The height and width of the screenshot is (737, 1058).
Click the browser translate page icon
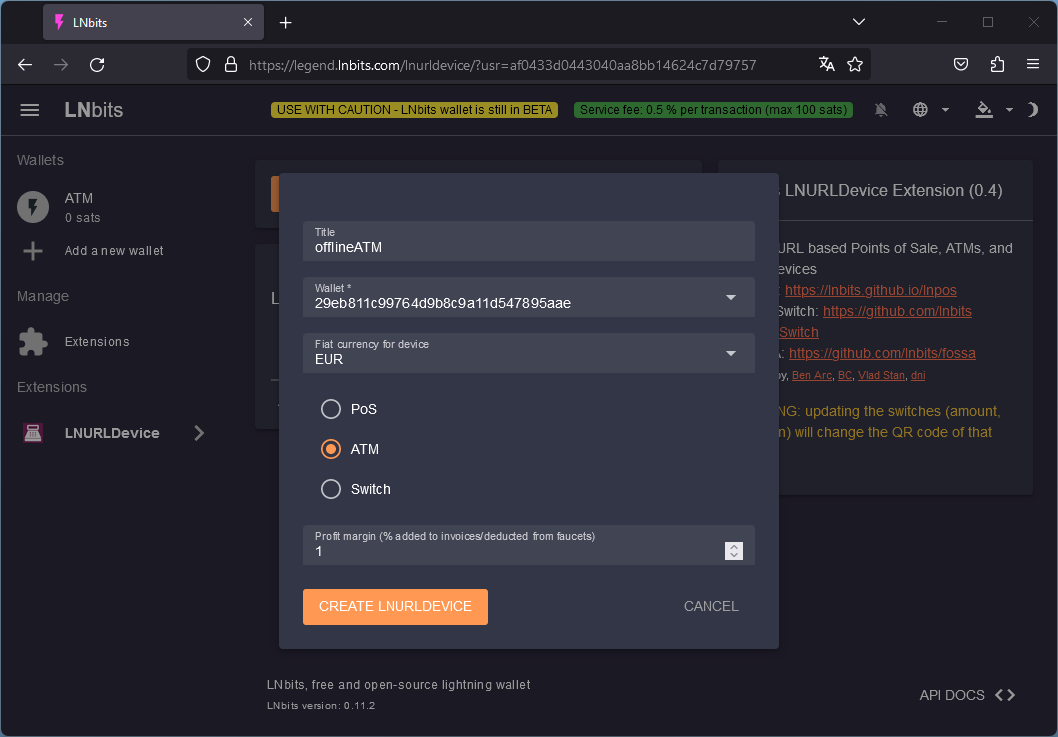827,65
